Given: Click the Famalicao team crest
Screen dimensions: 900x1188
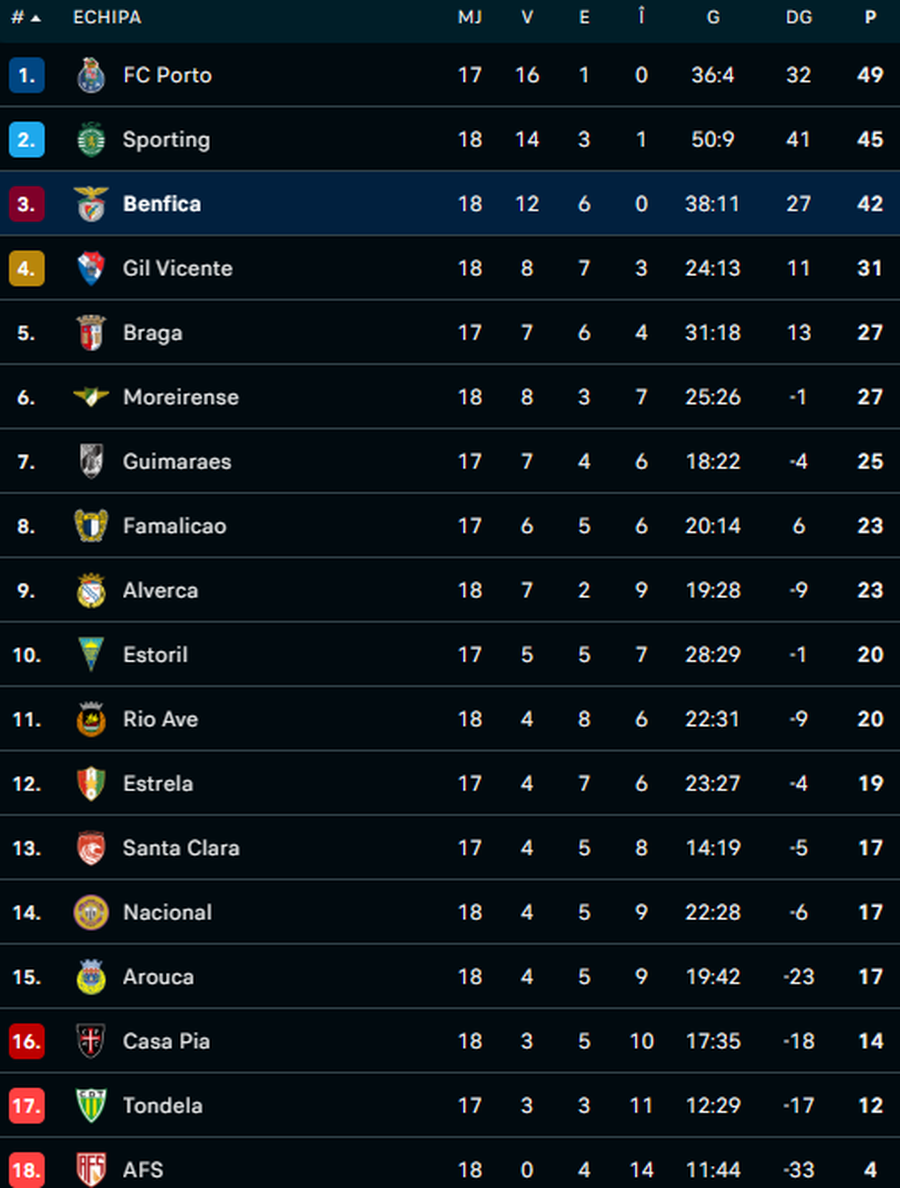Looking at the screenshot, I should click(x=91, y=526).
